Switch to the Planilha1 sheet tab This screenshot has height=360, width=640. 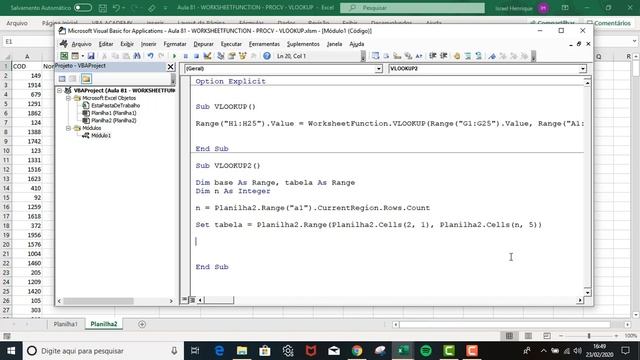pos(65,324)
